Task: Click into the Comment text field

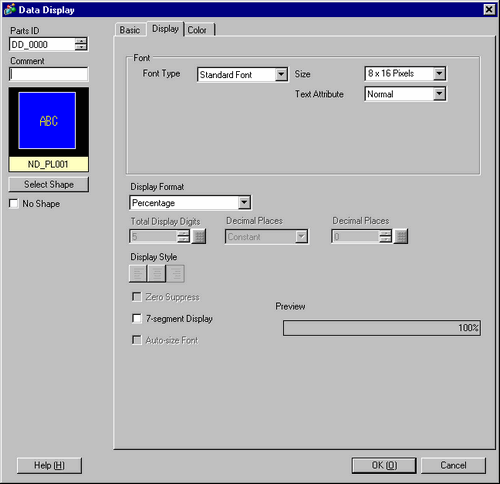Action: point(49,74)
